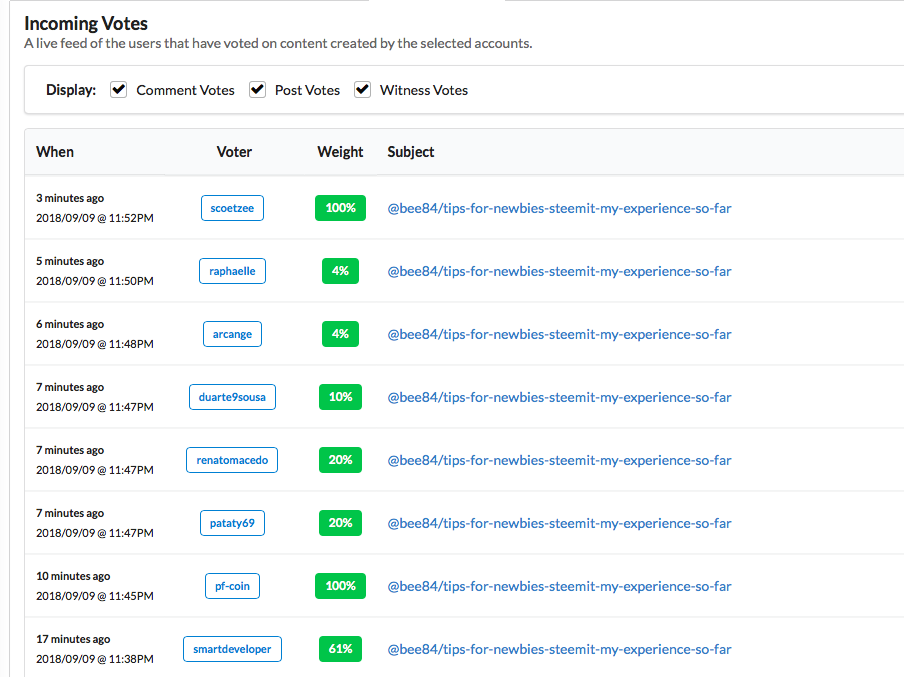Click the When column header
This screenshot has width=904, height=677.
click(x=55, y=152)
